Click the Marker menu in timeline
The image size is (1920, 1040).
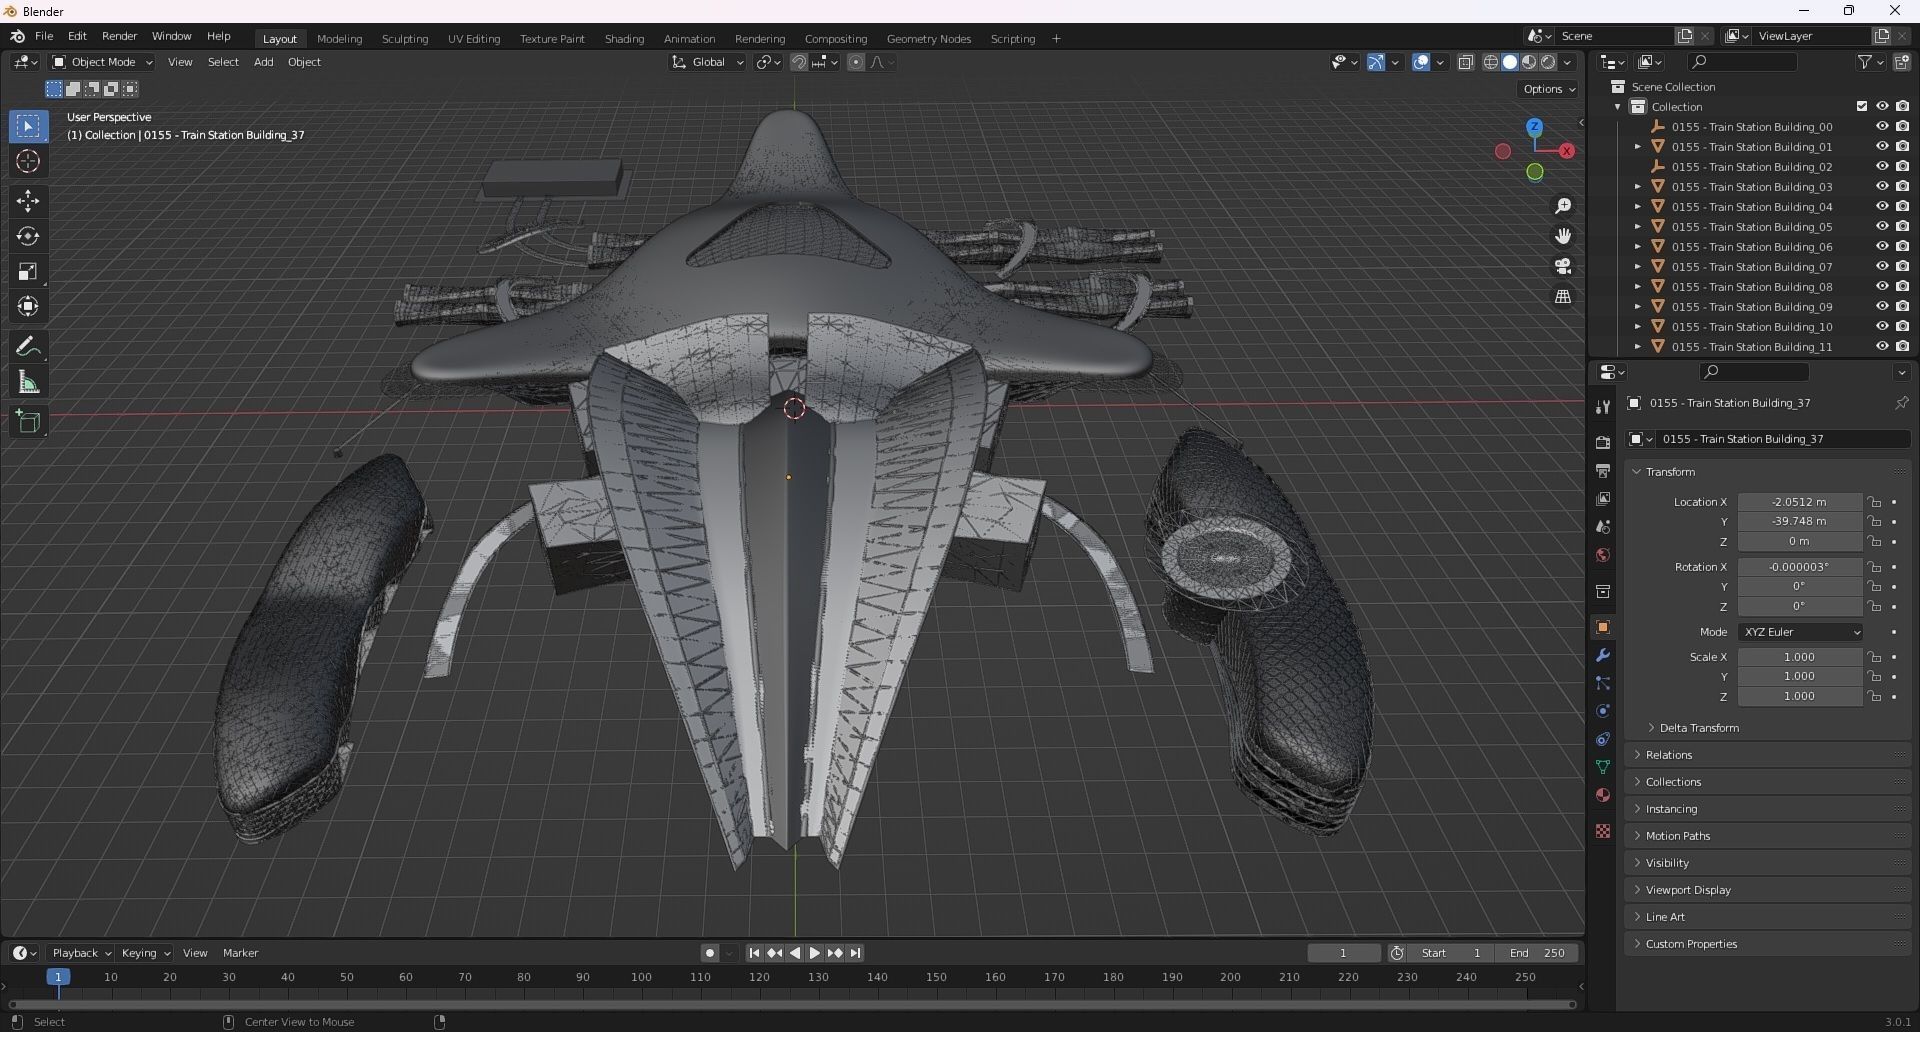tap(240, 953)
